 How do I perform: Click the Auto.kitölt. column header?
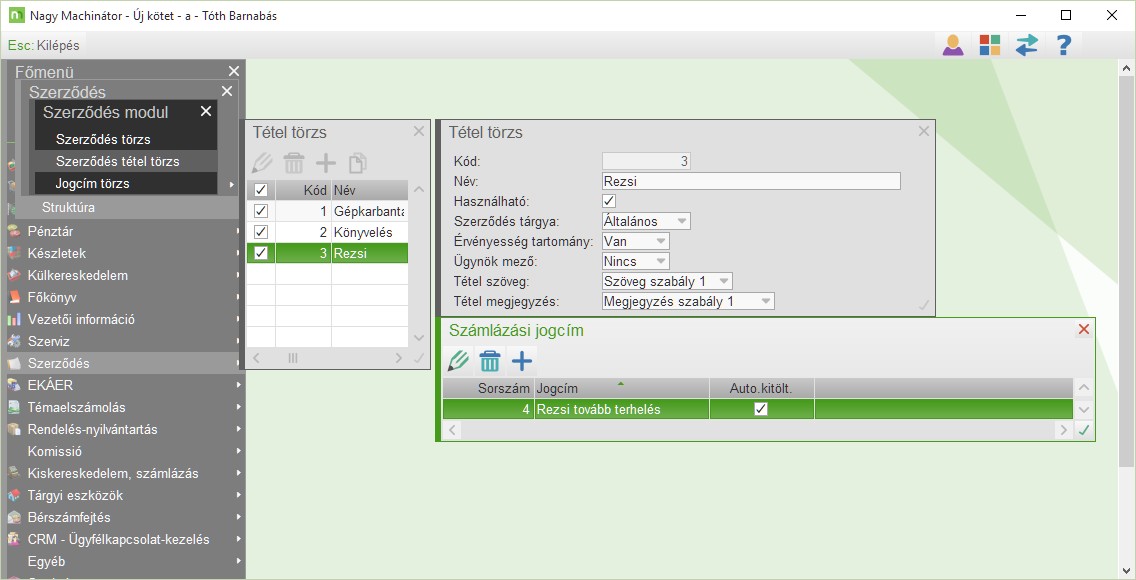[761, 388]
